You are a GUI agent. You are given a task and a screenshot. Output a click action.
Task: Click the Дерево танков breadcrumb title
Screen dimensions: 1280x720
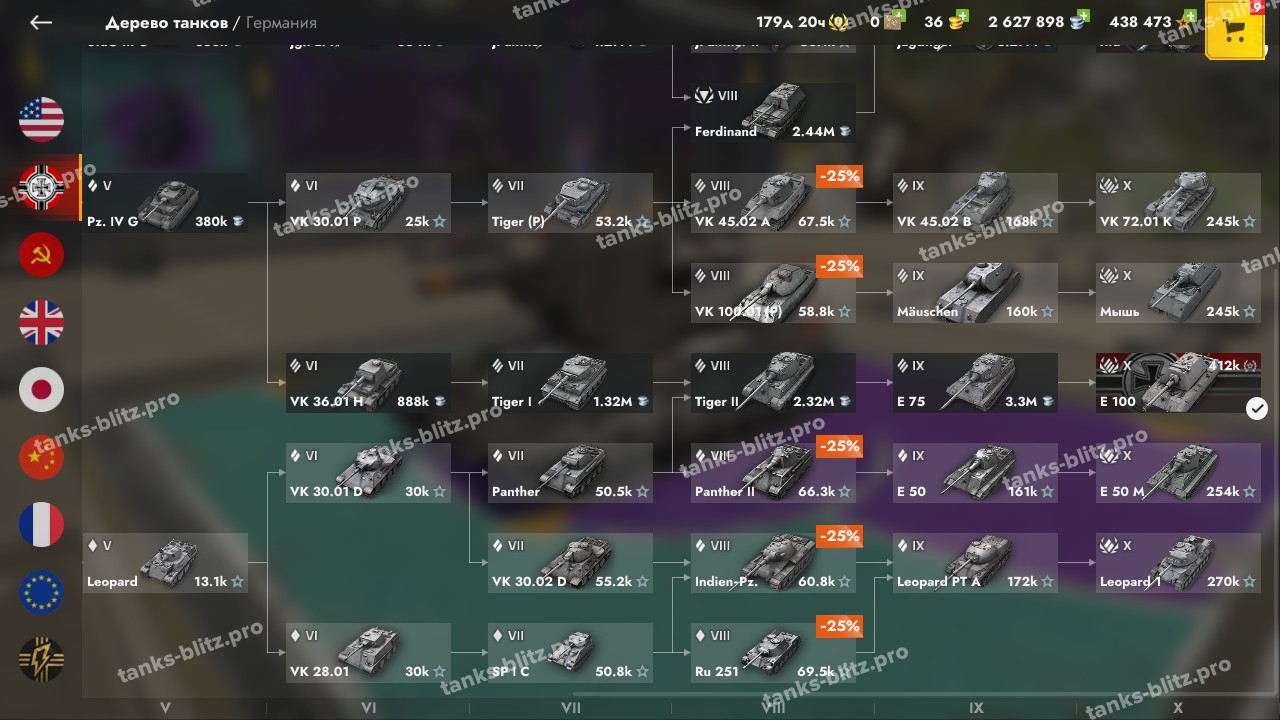click(x=166, y=22)
